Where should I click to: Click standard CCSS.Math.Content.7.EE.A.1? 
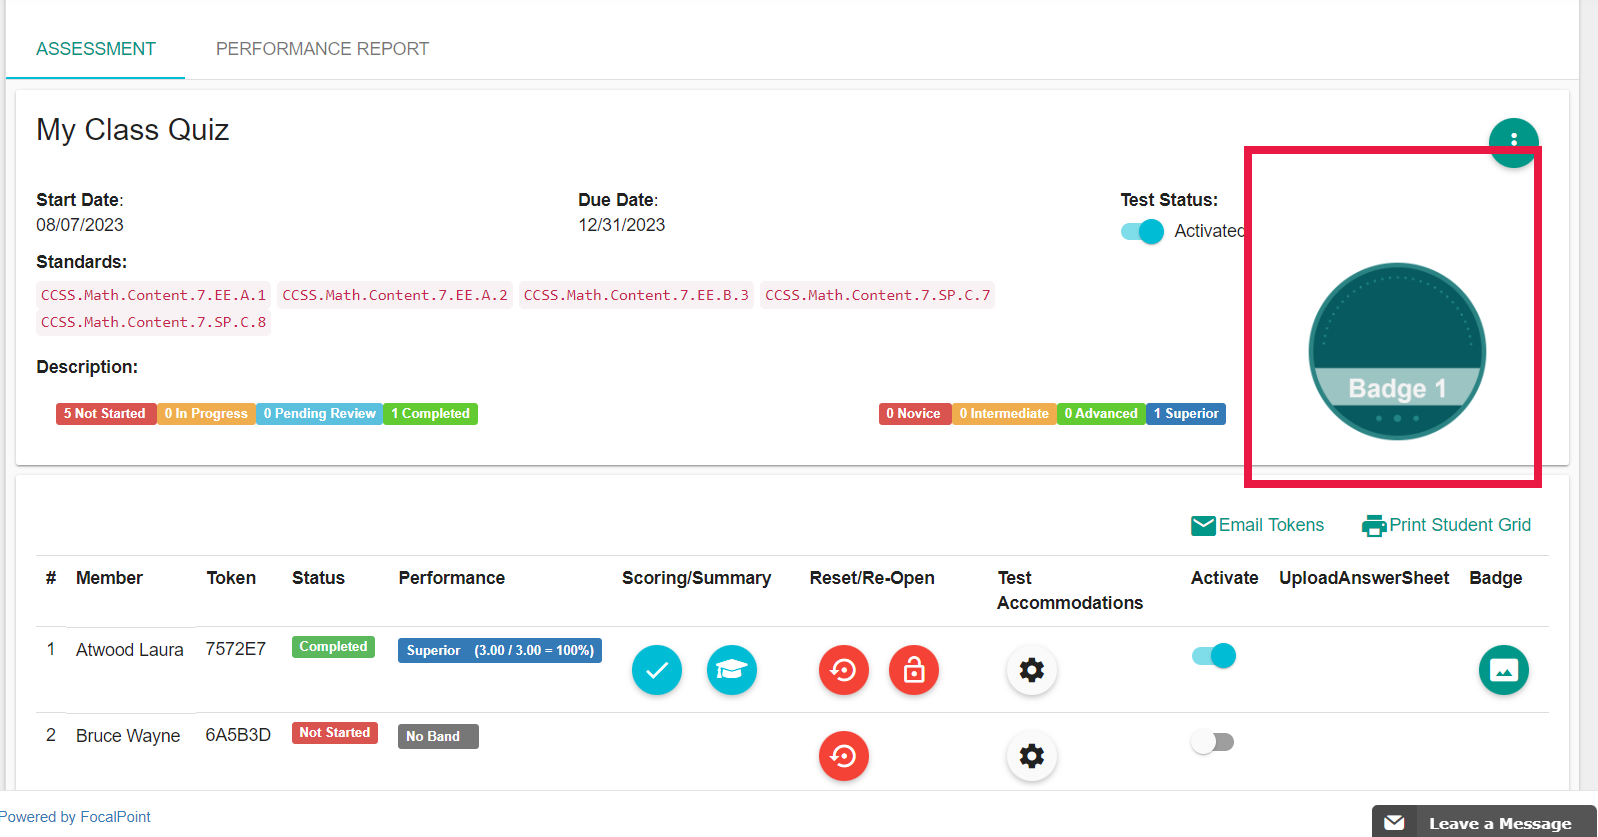(154, 295)
